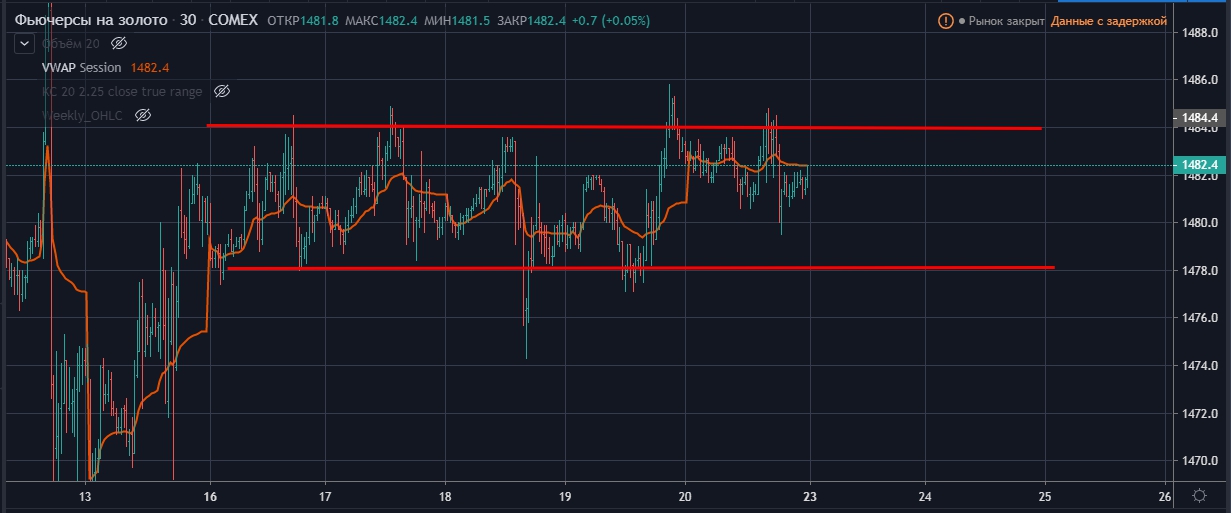Image resolution: width=1231 pixels, height=513 pixels.
Task: Select the VWAP Session indicator legend
Action: [x=81, y=67]
